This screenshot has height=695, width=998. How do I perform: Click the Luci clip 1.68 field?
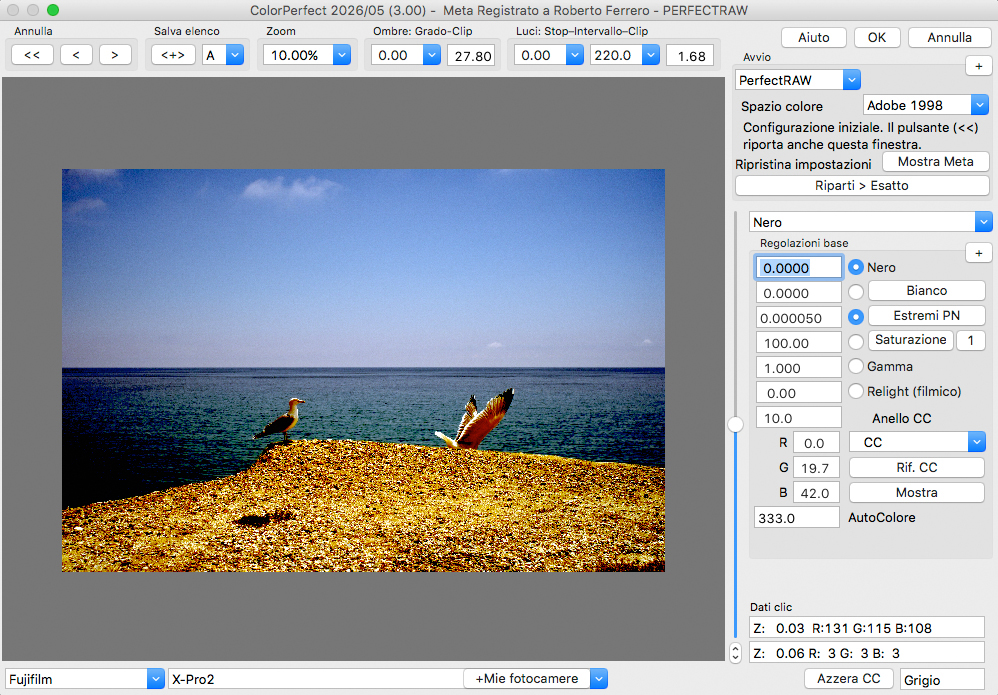pos(691,56)
